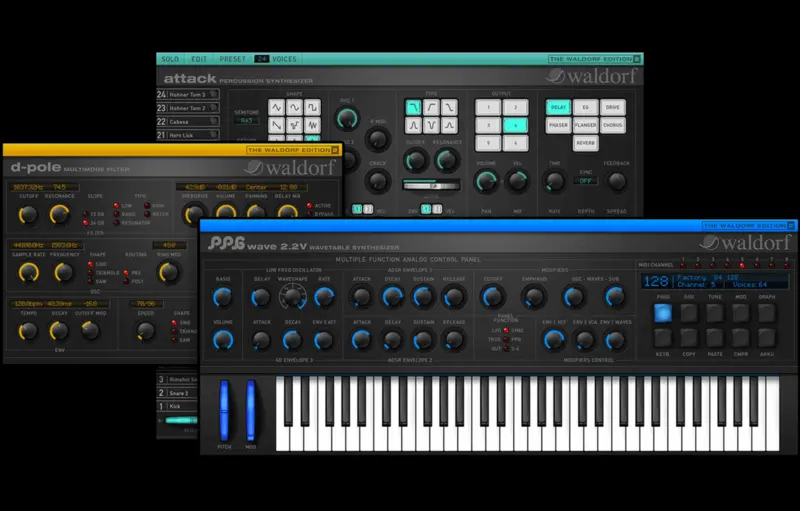Click the blue program display on PPG Wave

click(x=715, y=281)
